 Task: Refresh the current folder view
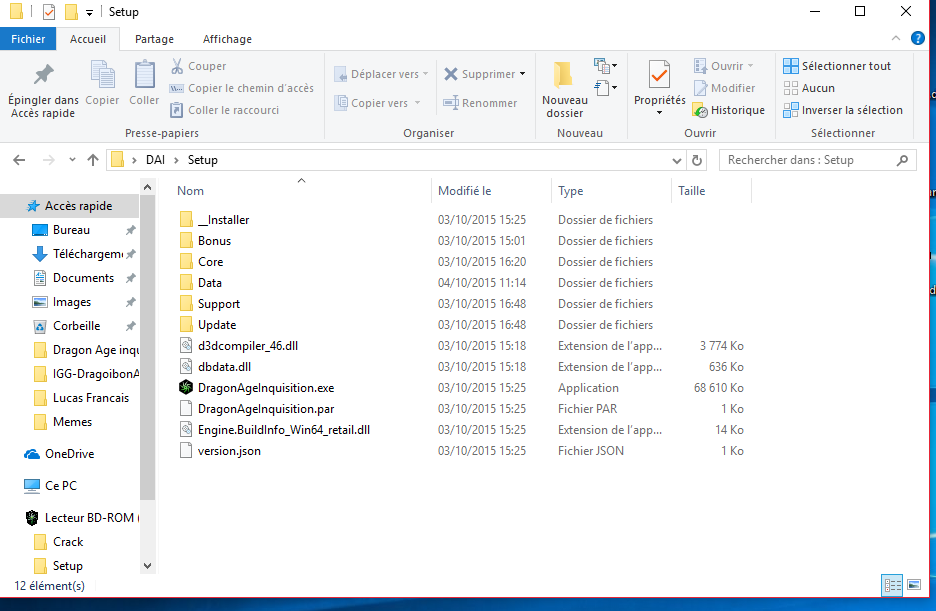click(x=698, y=160)
